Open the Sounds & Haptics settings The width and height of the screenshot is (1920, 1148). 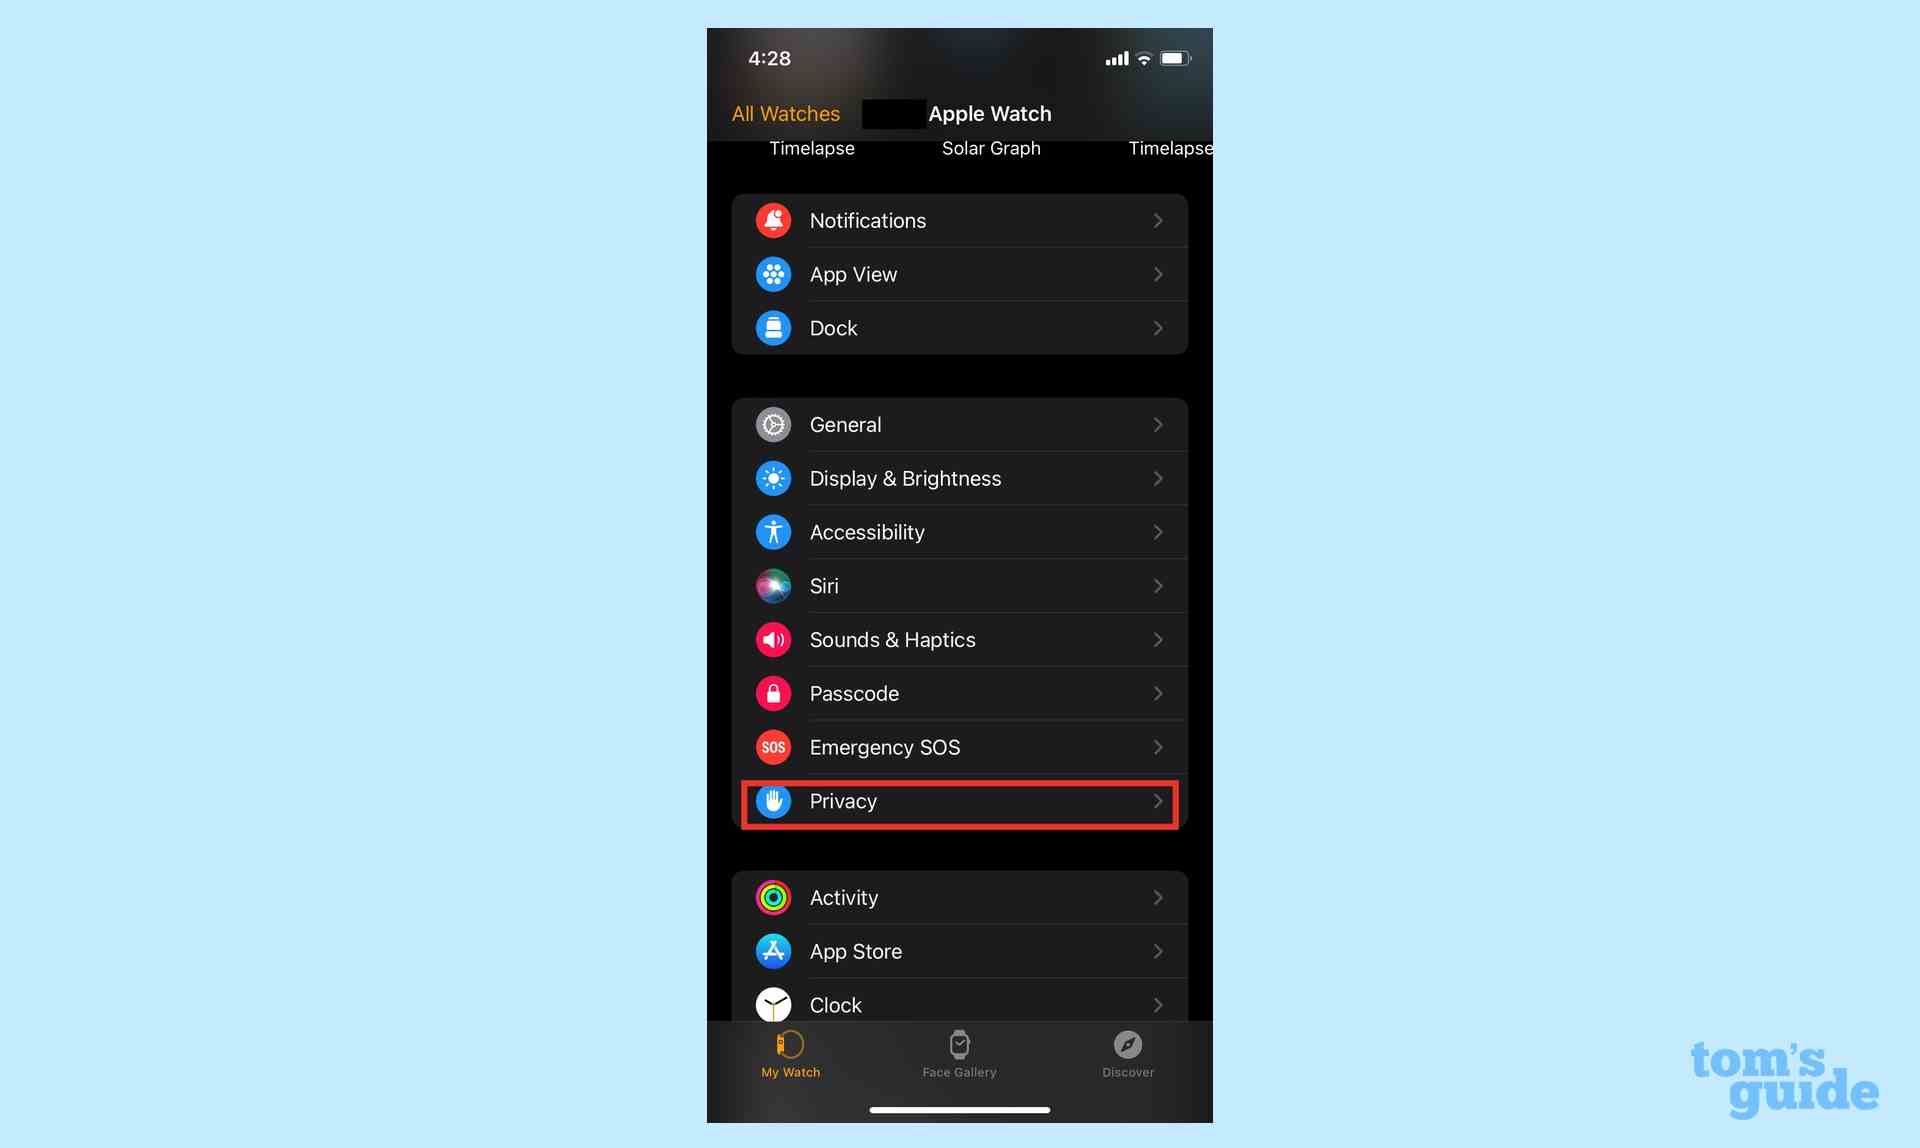point(959,640)
